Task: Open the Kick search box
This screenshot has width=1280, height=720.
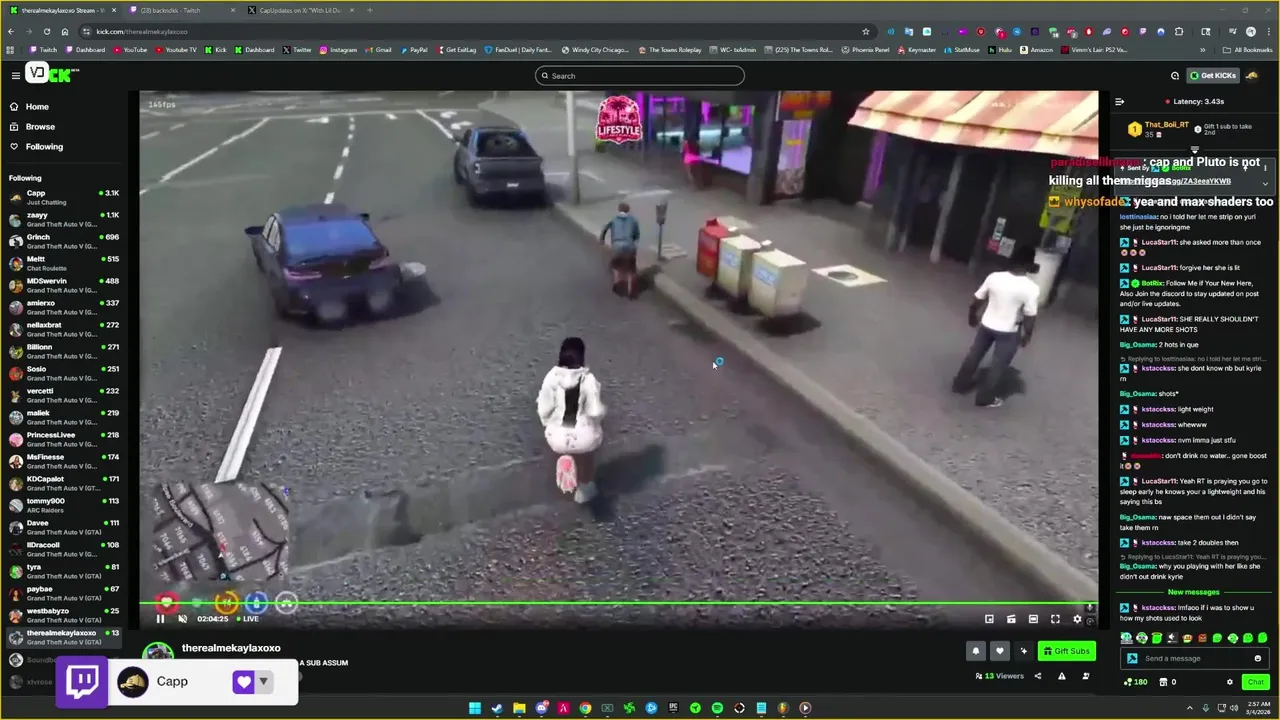Action: 640,76
